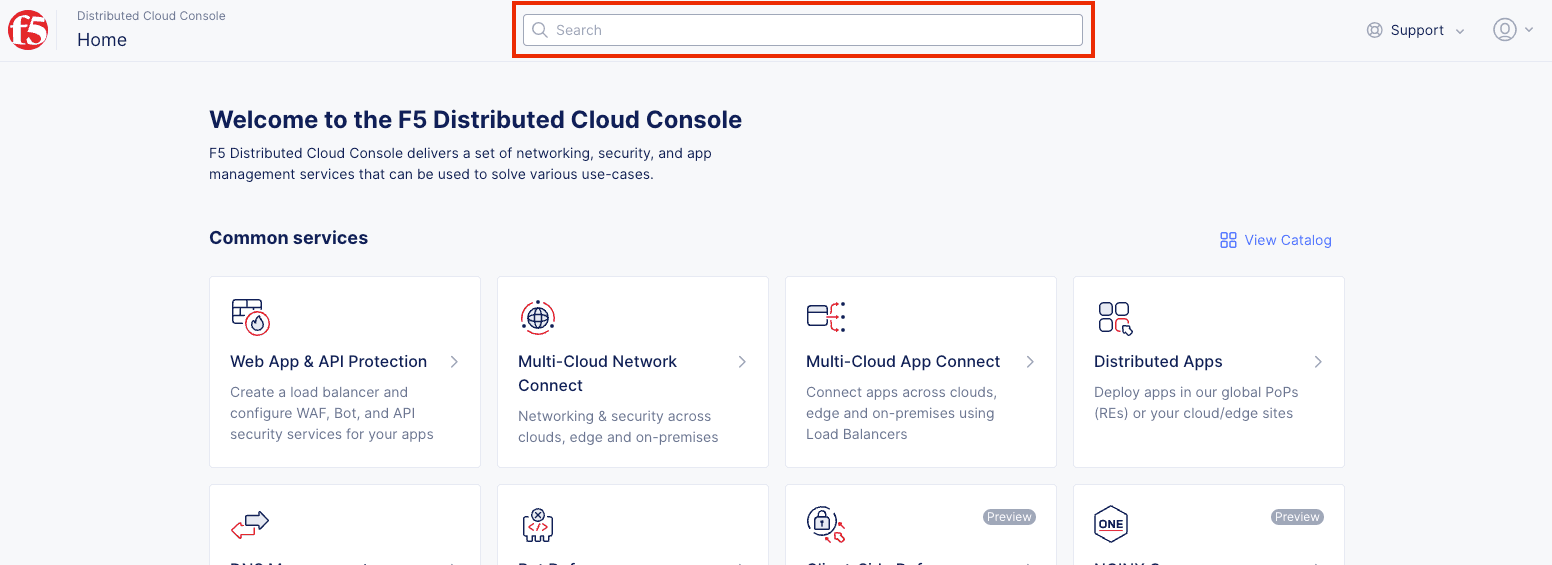Select the Client-Side Defense padlock icon

coord(825,524)
